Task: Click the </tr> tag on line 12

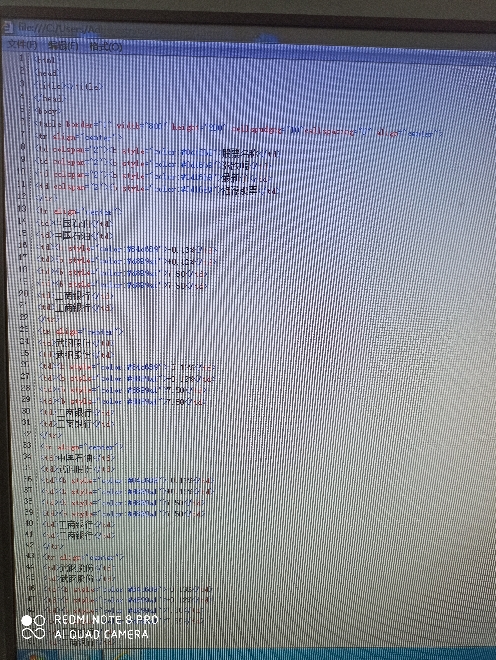Action: pos(46,197)
